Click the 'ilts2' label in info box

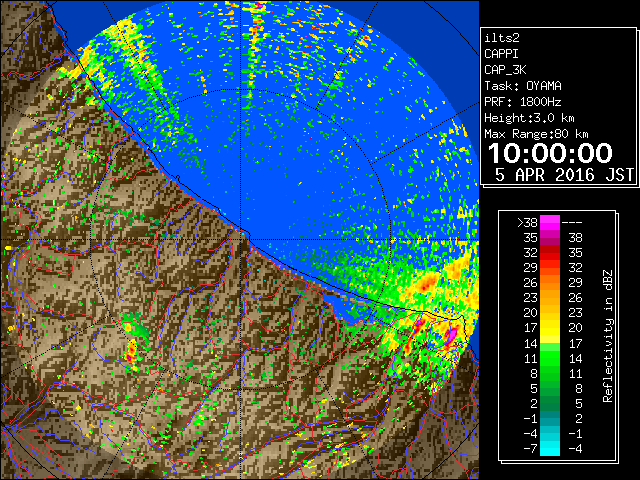click(502, 38)
